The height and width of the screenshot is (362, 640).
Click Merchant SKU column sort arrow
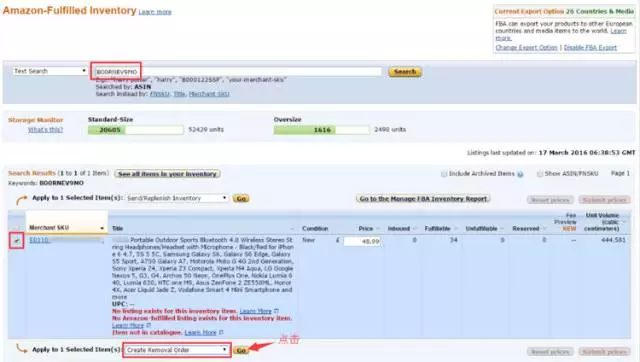pos(102,228)
